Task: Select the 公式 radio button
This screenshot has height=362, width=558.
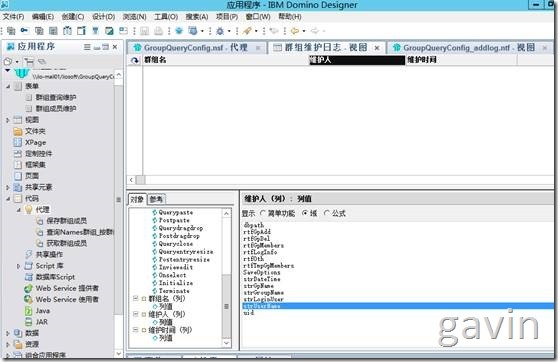Action: coord(327,213)
